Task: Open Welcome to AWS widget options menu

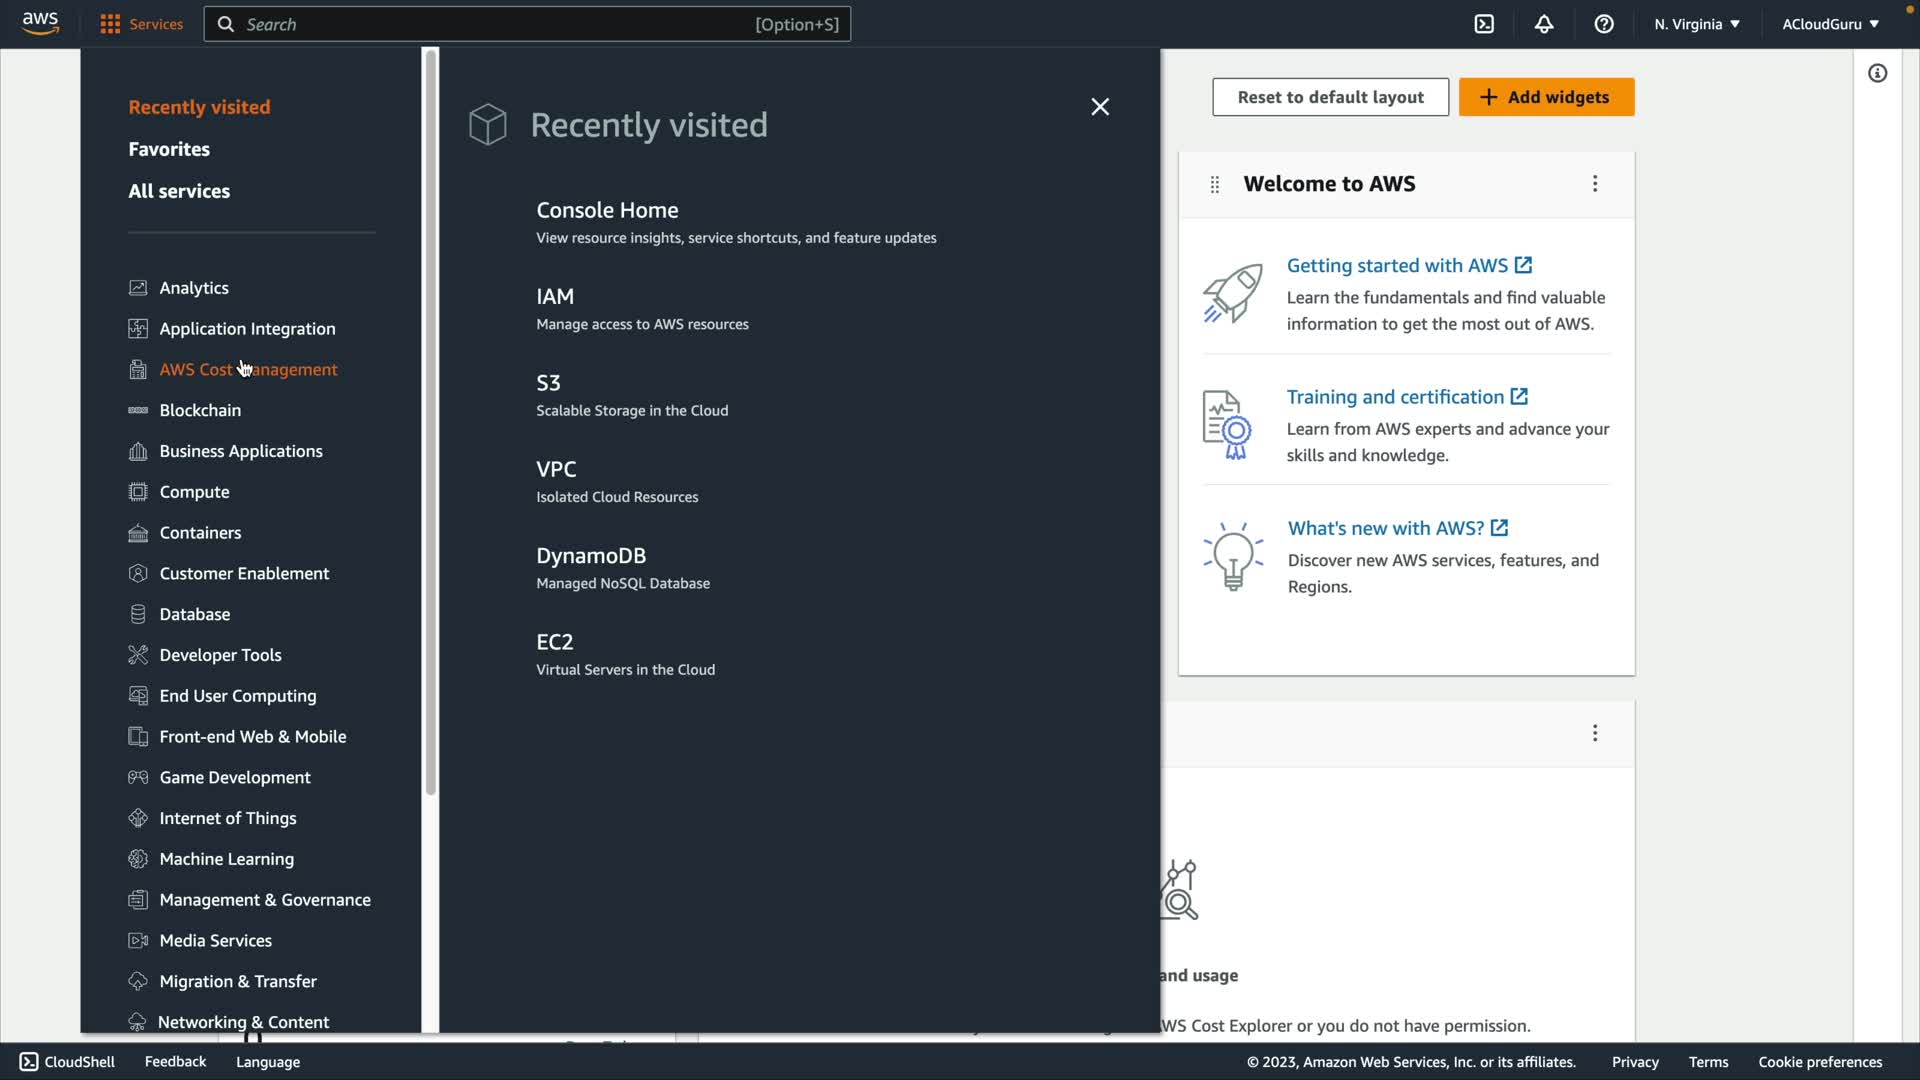Action: click(1595, 184)
